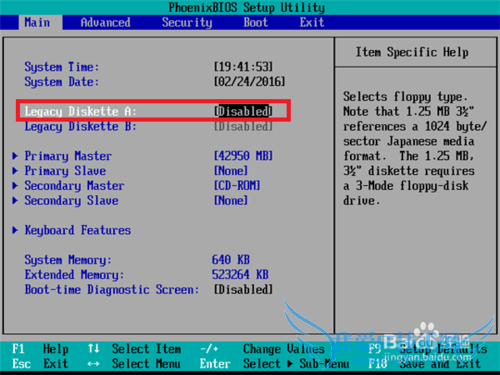Click the Item Specific Help heading
The width and height of the screenshot is (500, 375).
pyautogui.click(x=412, y=52)
